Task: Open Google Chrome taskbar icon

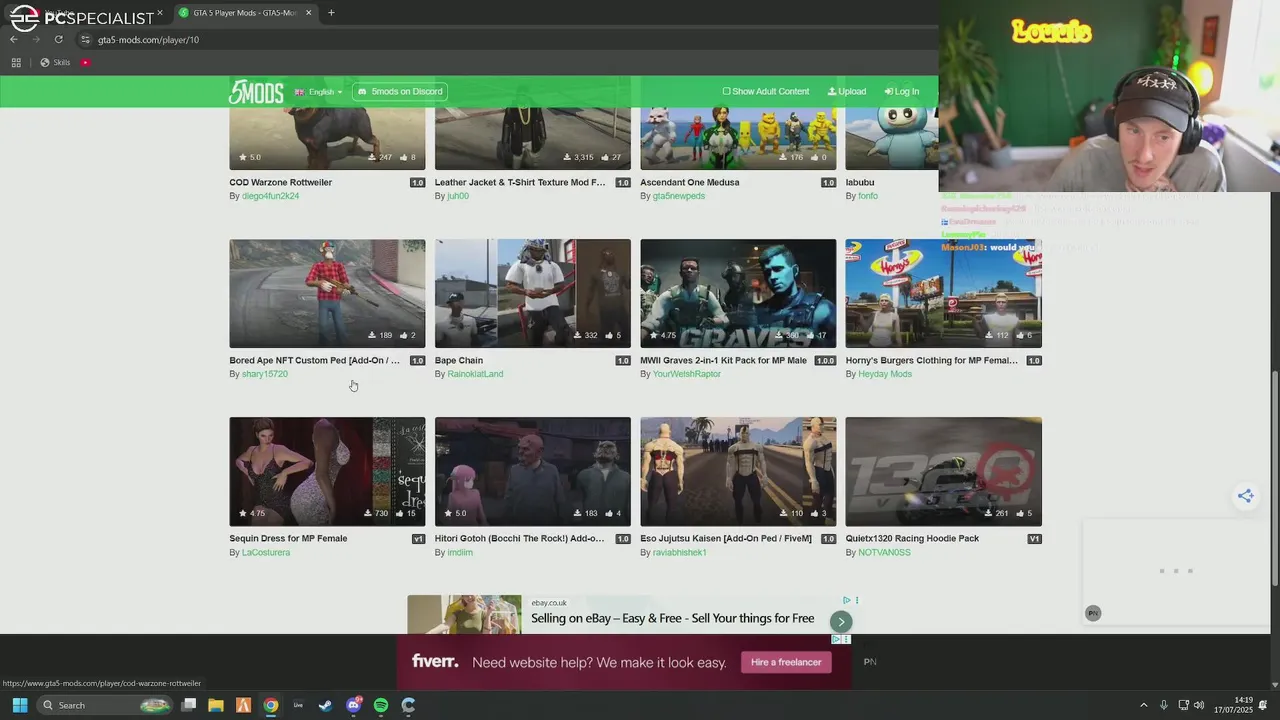Action: point(270,705)
